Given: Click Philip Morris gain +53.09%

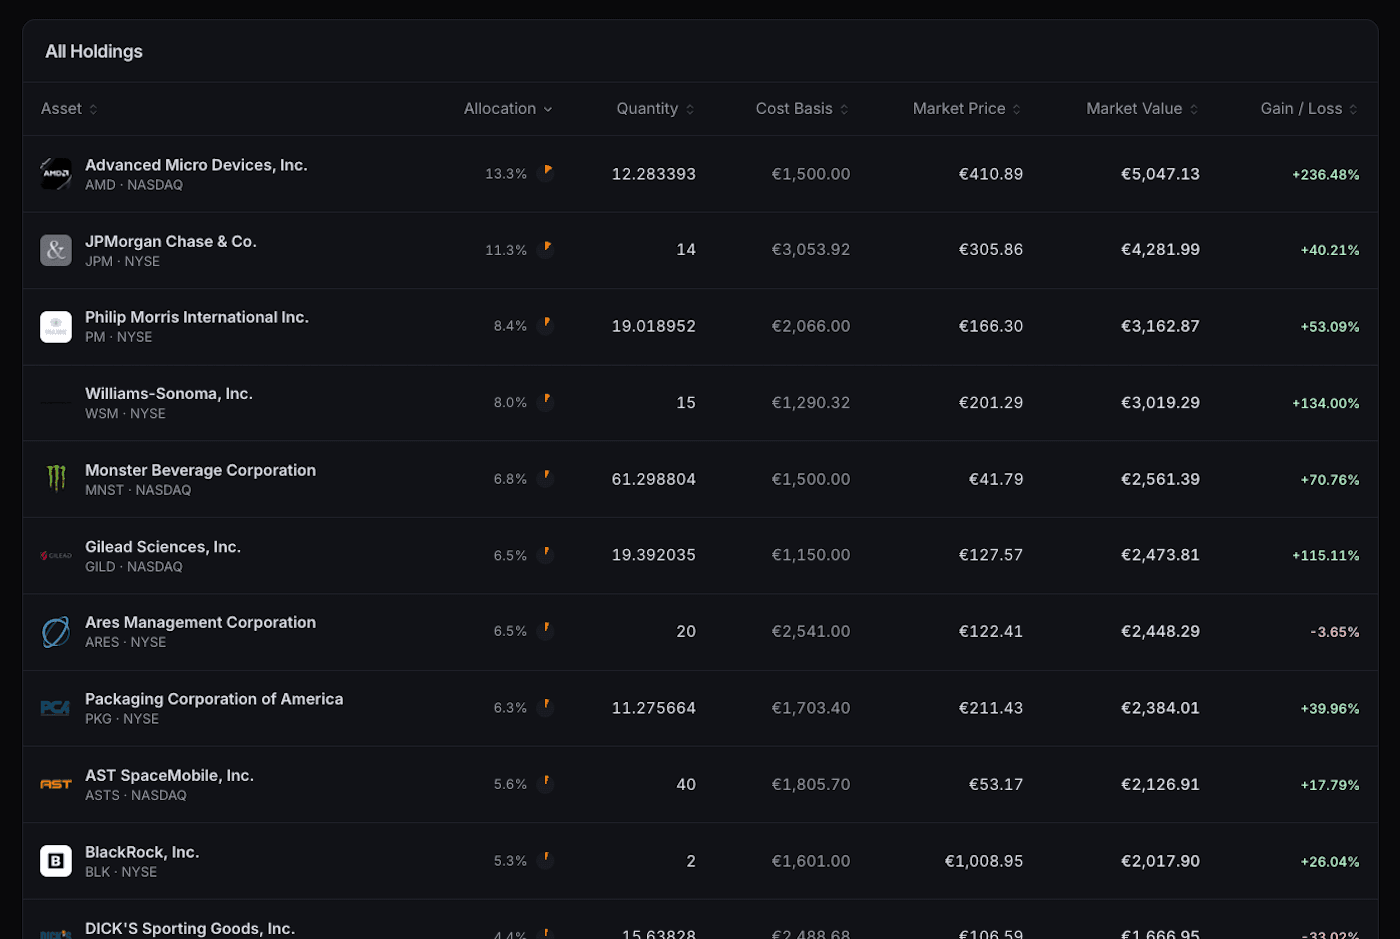Looking at the screenshot, I should [1329, 327].
